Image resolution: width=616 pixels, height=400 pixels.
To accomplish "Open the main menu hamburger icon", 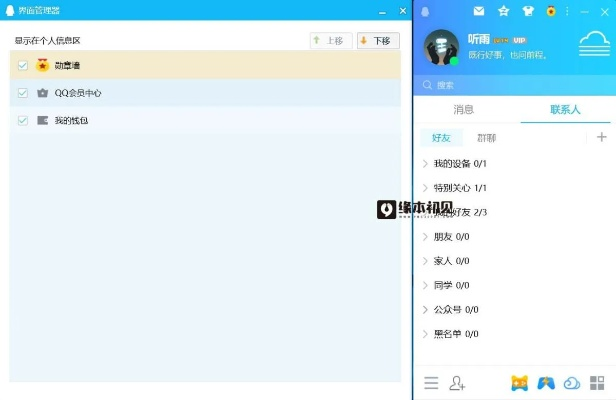I will [x=431, y=382].
